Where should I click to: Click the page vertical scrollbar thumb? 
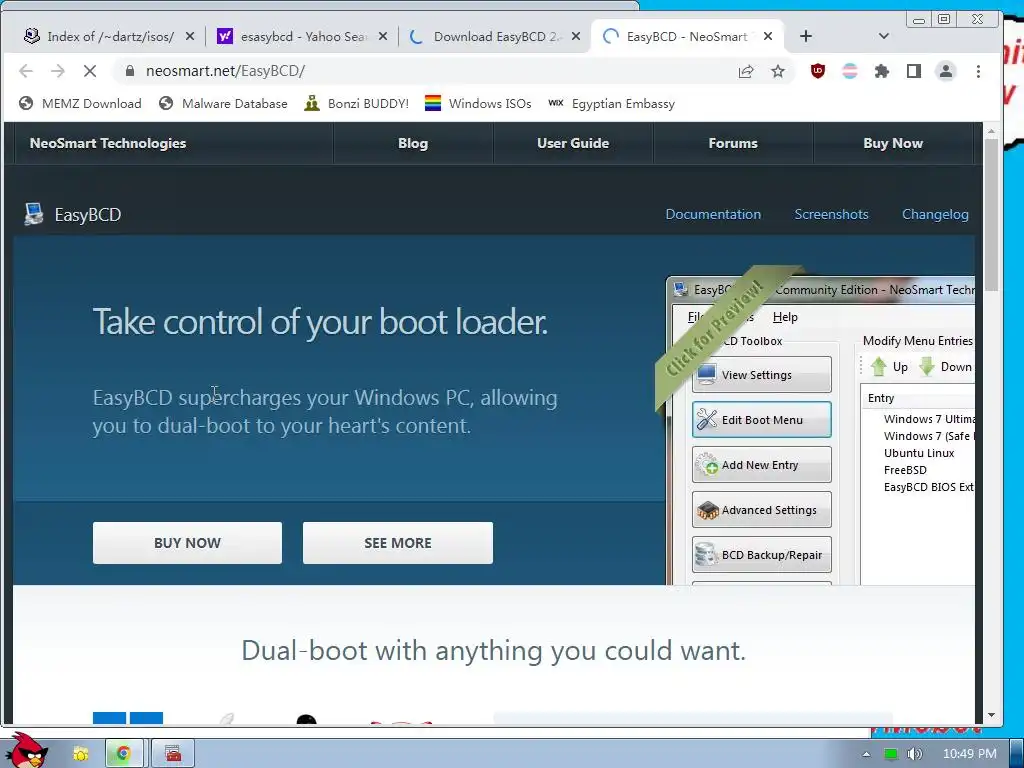991,216
